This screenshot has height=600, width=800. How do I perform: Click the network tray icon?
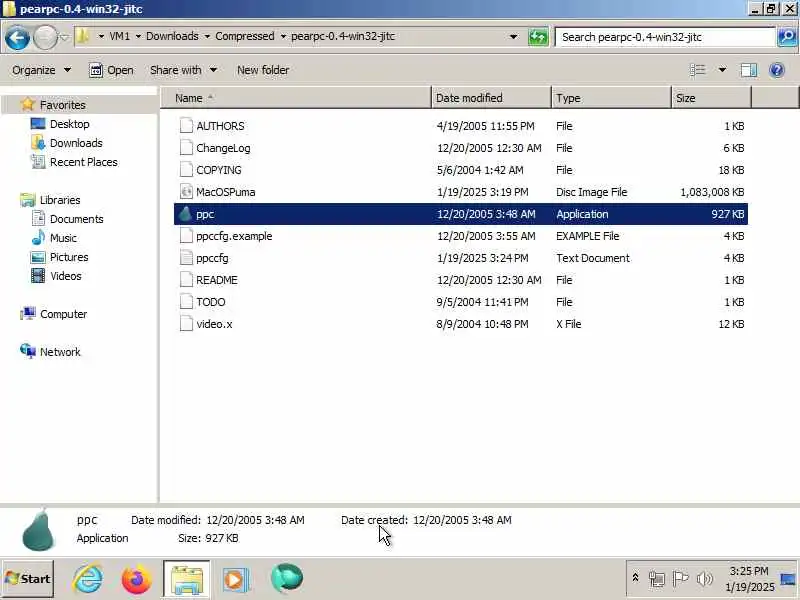(657, 579)
